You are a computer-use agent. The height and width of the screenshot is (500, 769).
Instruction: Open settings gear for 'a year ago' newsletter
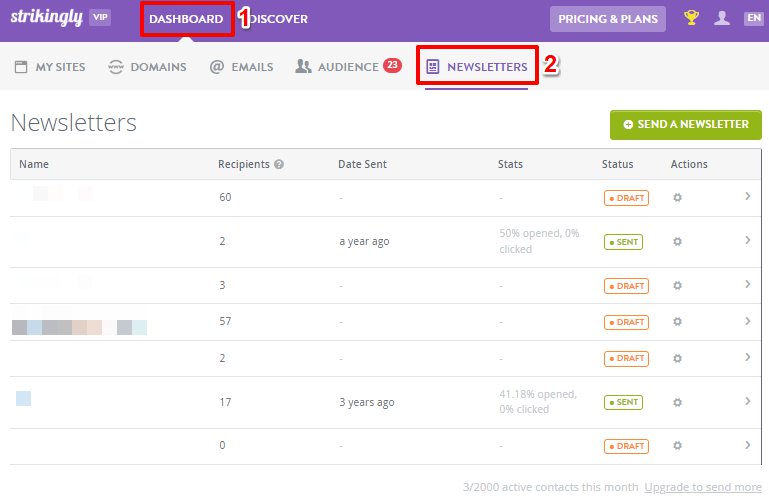[677, 242]
